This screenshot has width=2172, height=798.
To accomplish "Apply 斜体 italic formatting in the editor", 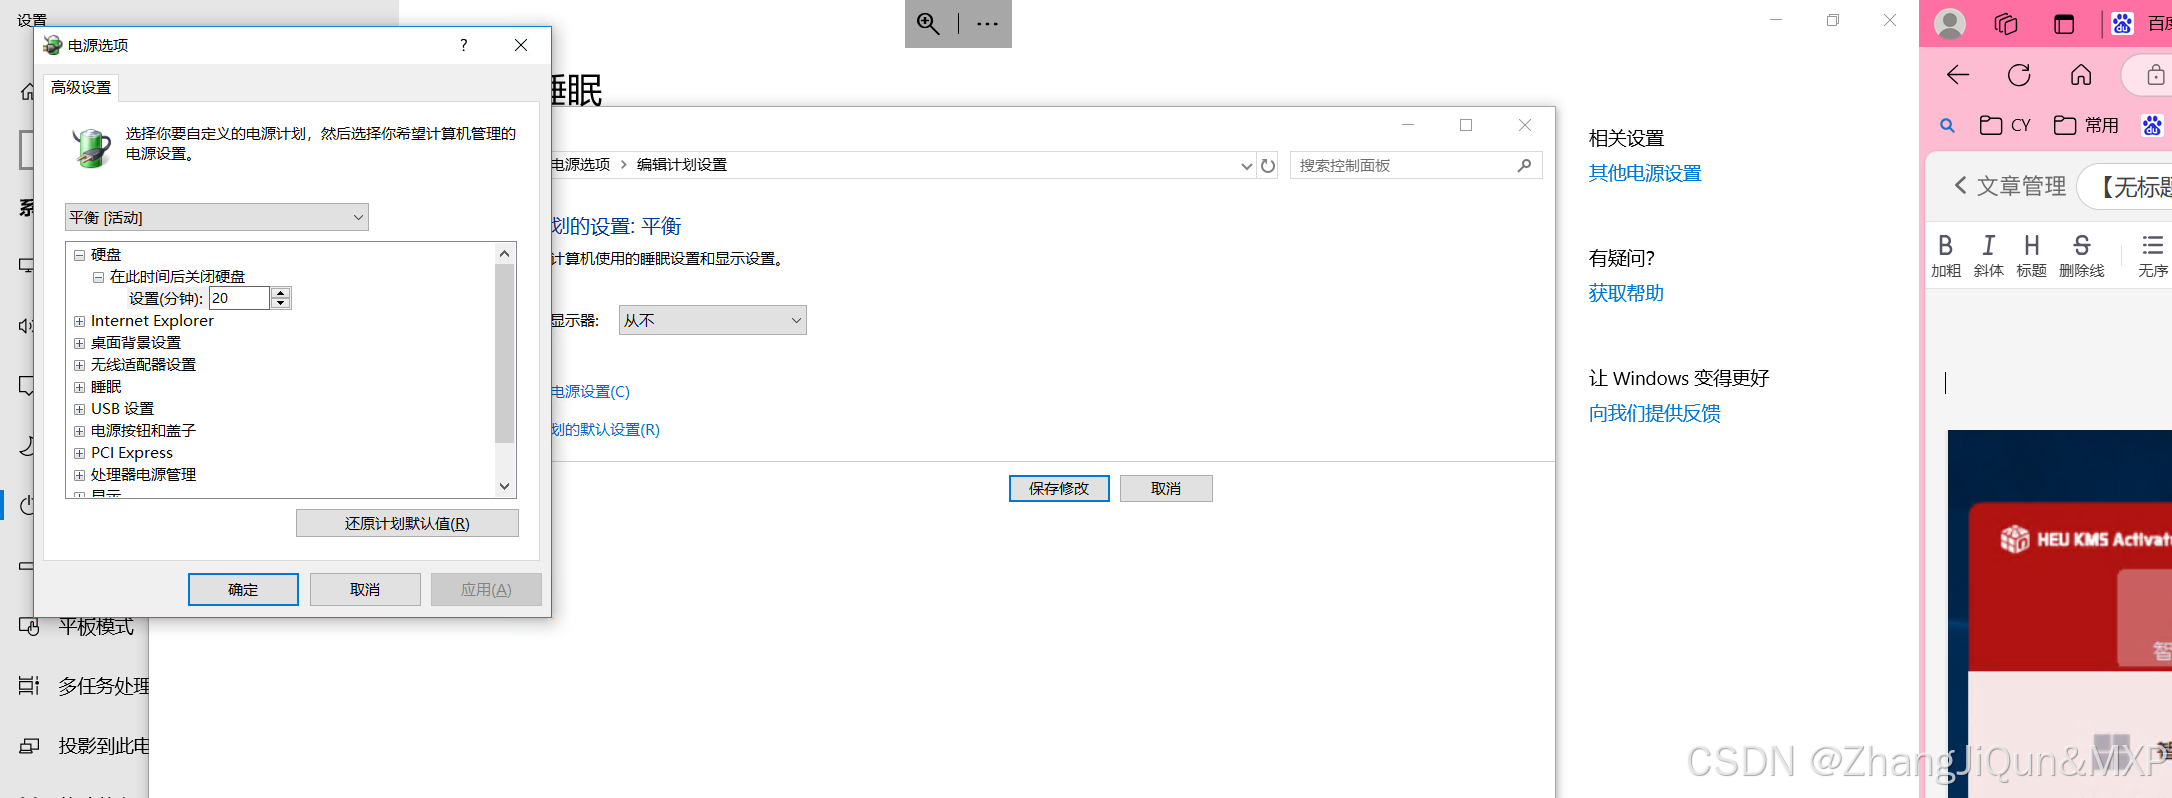I will [x=1988, y=255].
